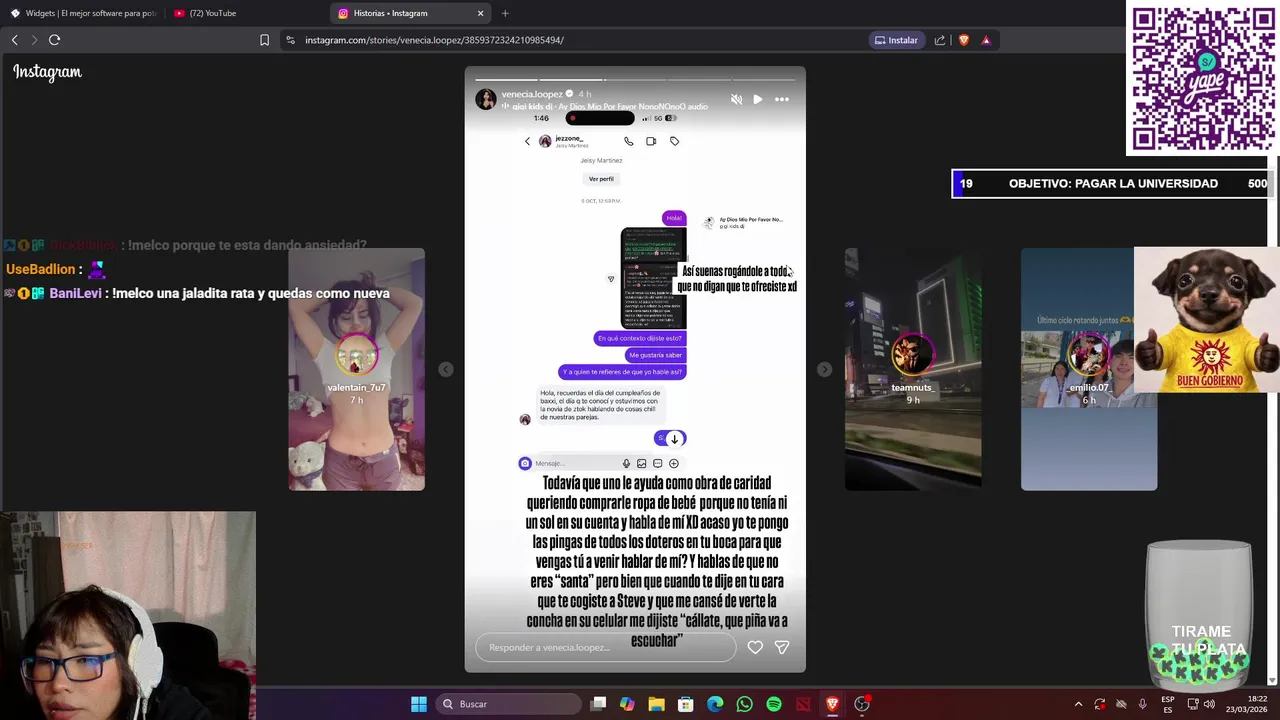Reload the Instagram page

point(55,40)
